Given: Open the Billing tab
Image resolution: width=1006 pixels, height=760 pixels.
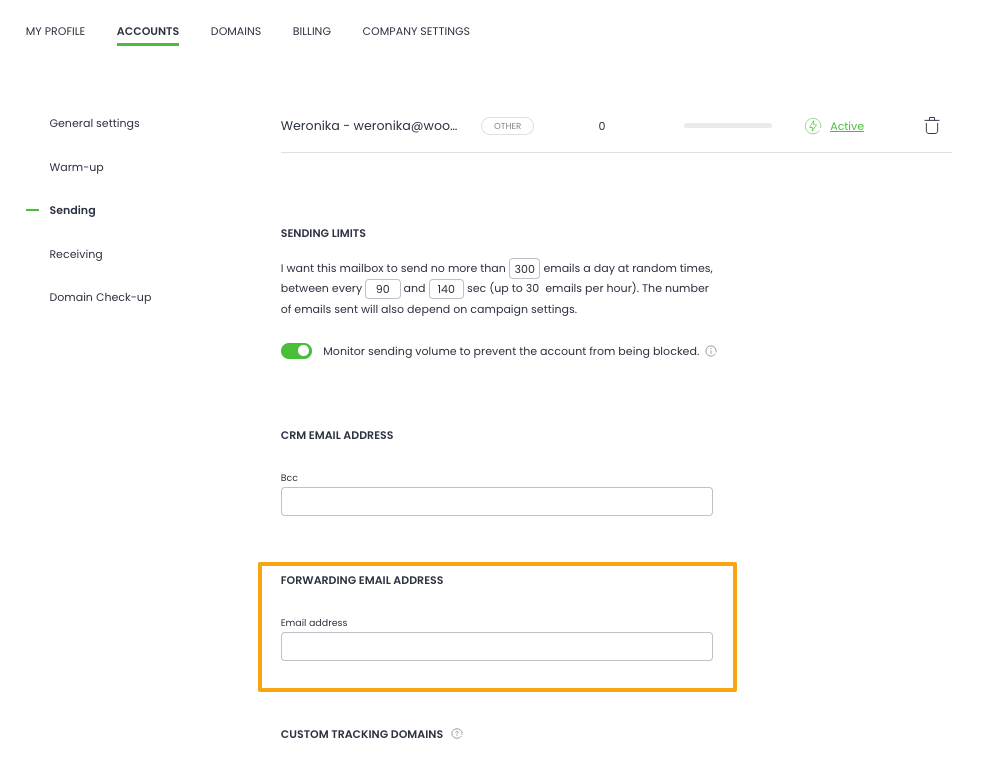Looking at the screenshot, I should (312, 31).
